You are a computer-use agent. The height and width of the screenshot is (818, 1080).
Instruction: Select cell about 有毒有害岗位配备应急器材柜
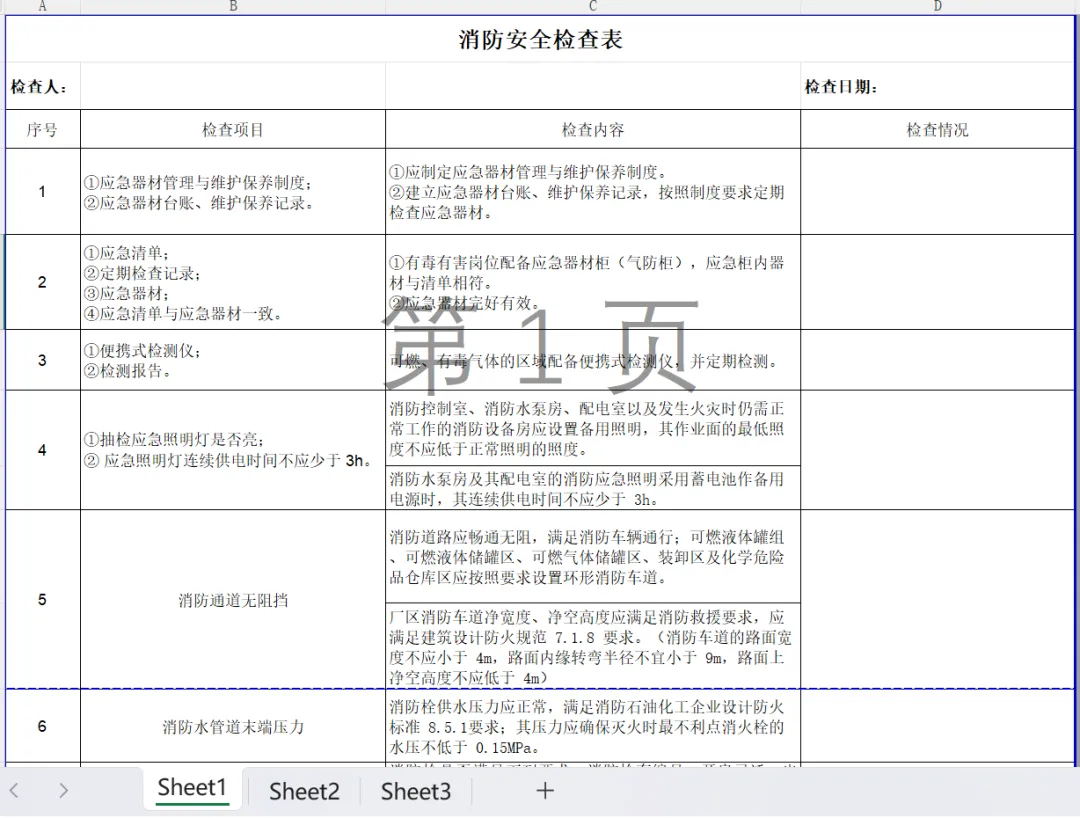593,282
